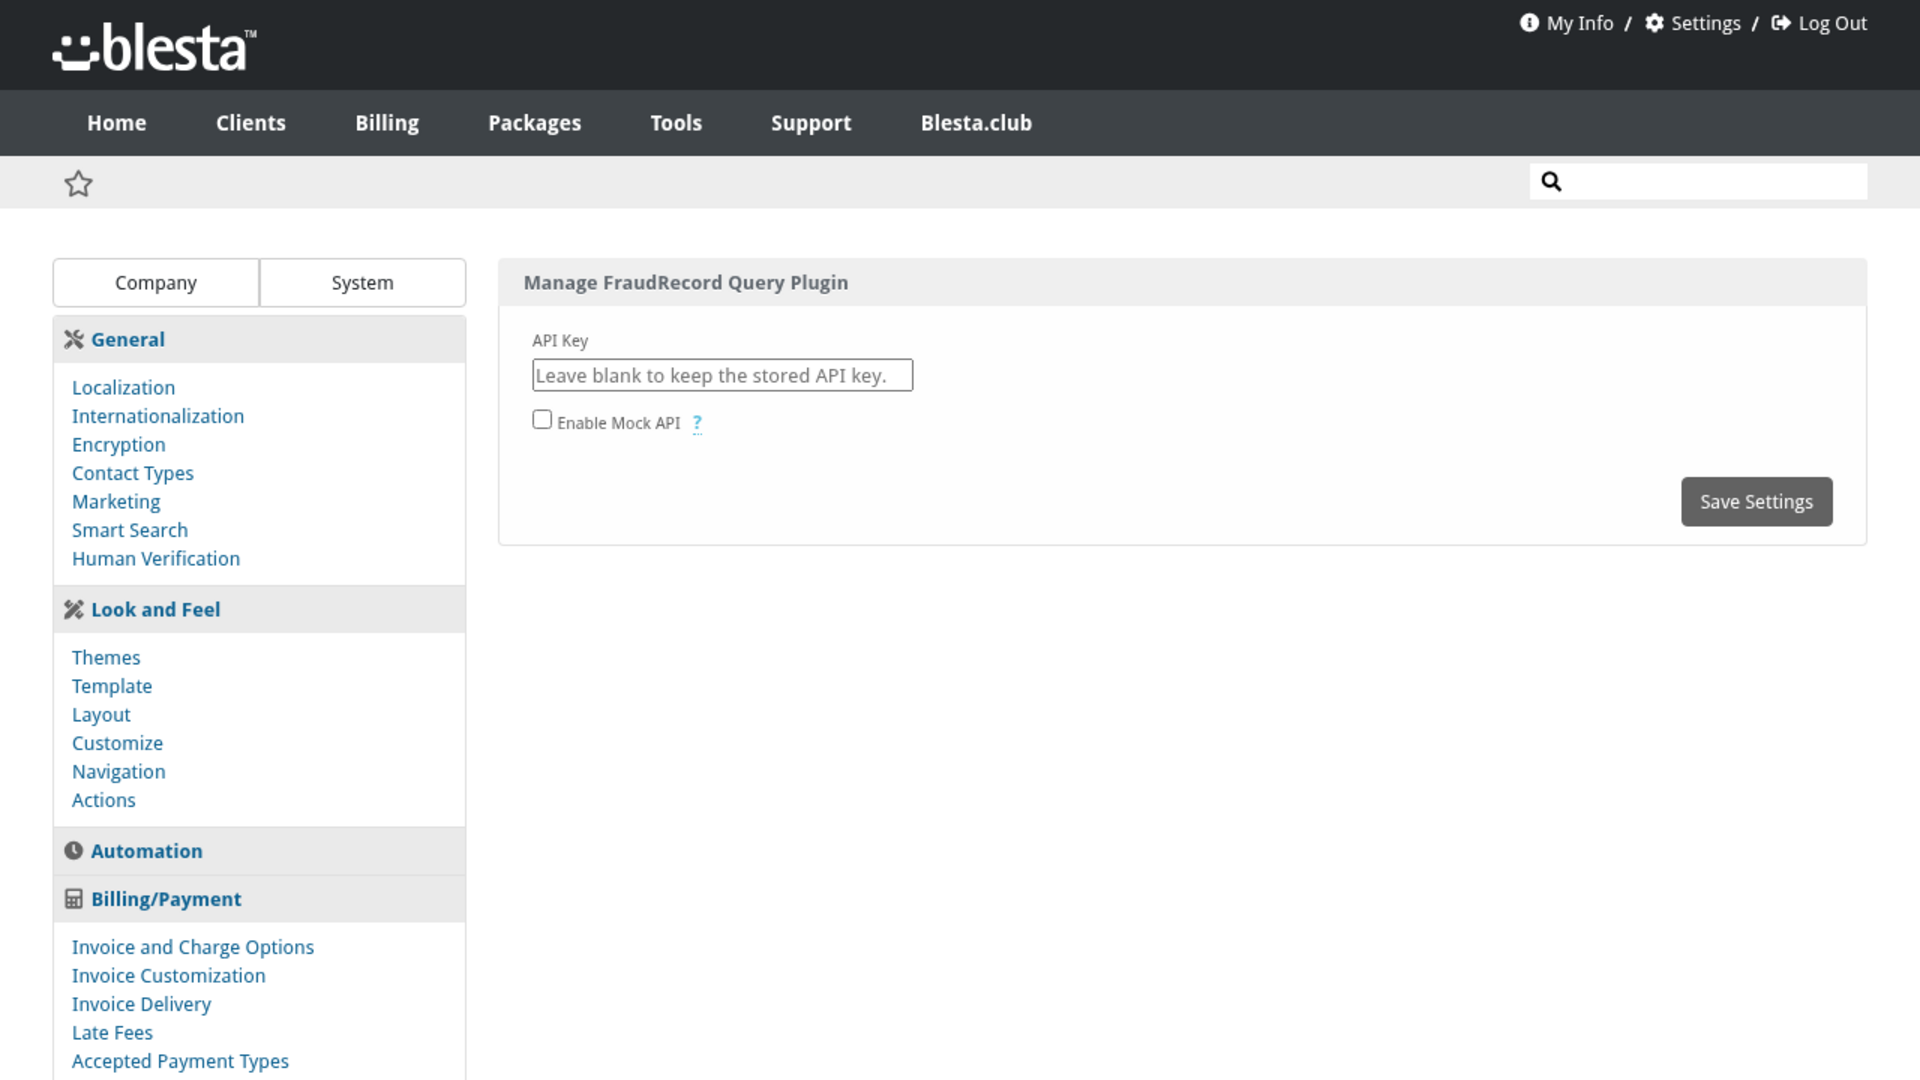Click the General tools icon
Viewport: 1920px width, 1080px height.
tap(74, 340)
